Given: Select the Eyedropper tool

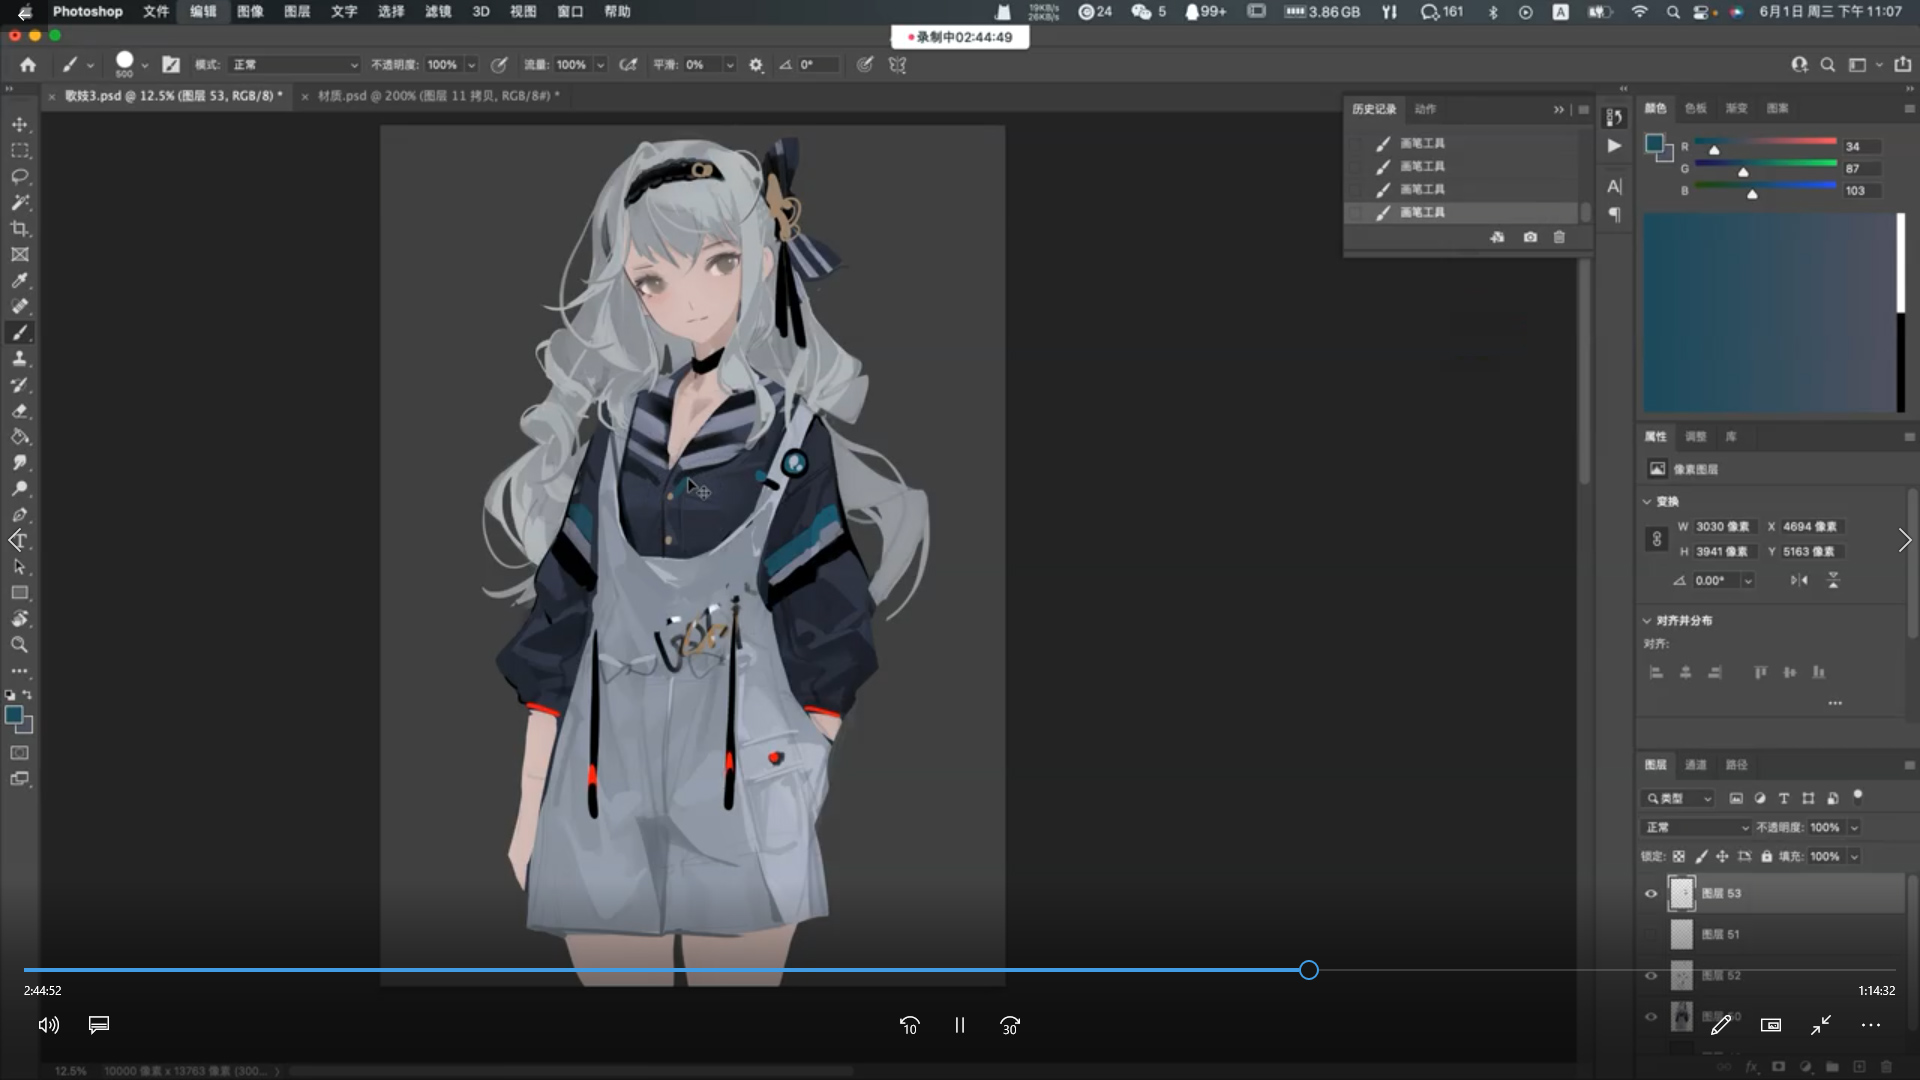Looking at the screenshot, I should [x=19, y=281].
